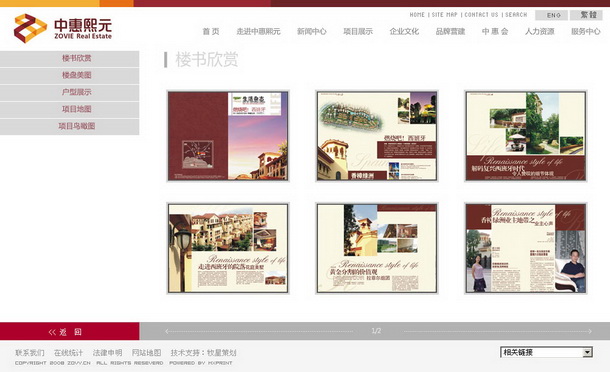Click the ZOVIE Real Estate logo
The width and height of the screenshot is (610, 372).
click(63, 28)
